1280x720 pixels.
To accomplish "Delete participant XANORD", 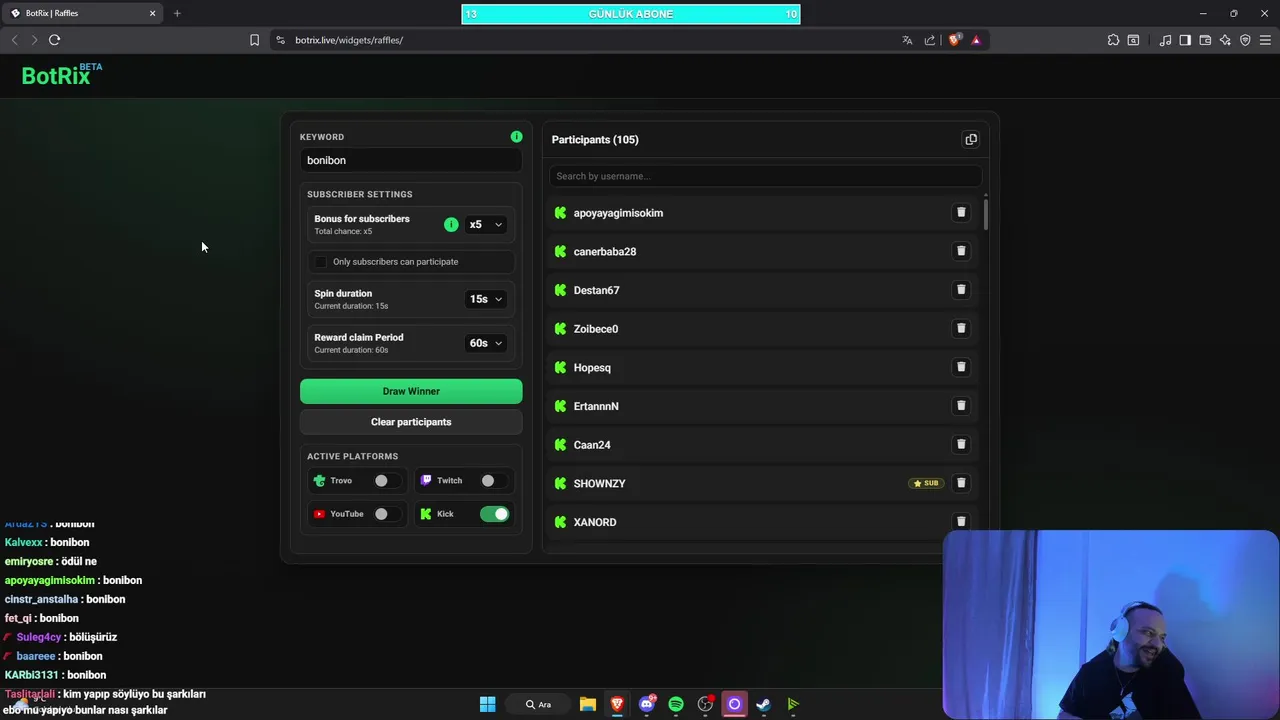I will pos(961,521).
